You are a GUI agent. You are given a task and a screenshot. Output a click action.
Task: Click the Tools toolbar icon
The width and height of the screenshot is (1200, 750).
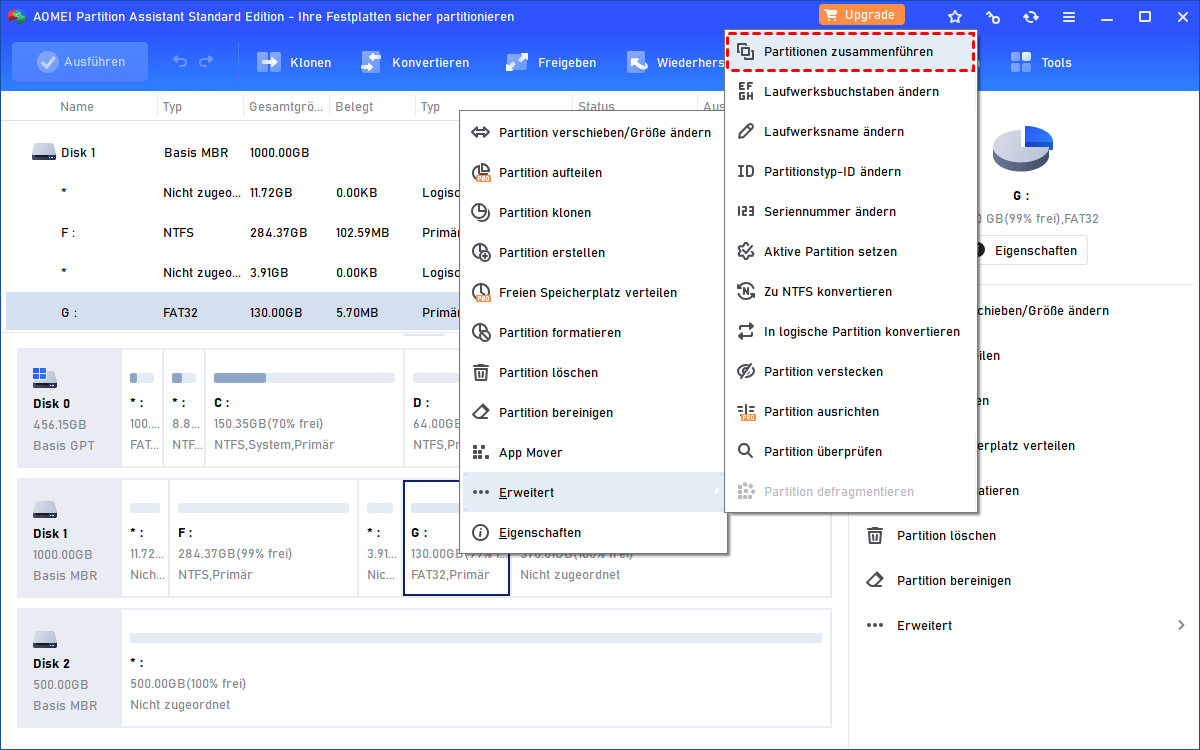click(1021, 62)
